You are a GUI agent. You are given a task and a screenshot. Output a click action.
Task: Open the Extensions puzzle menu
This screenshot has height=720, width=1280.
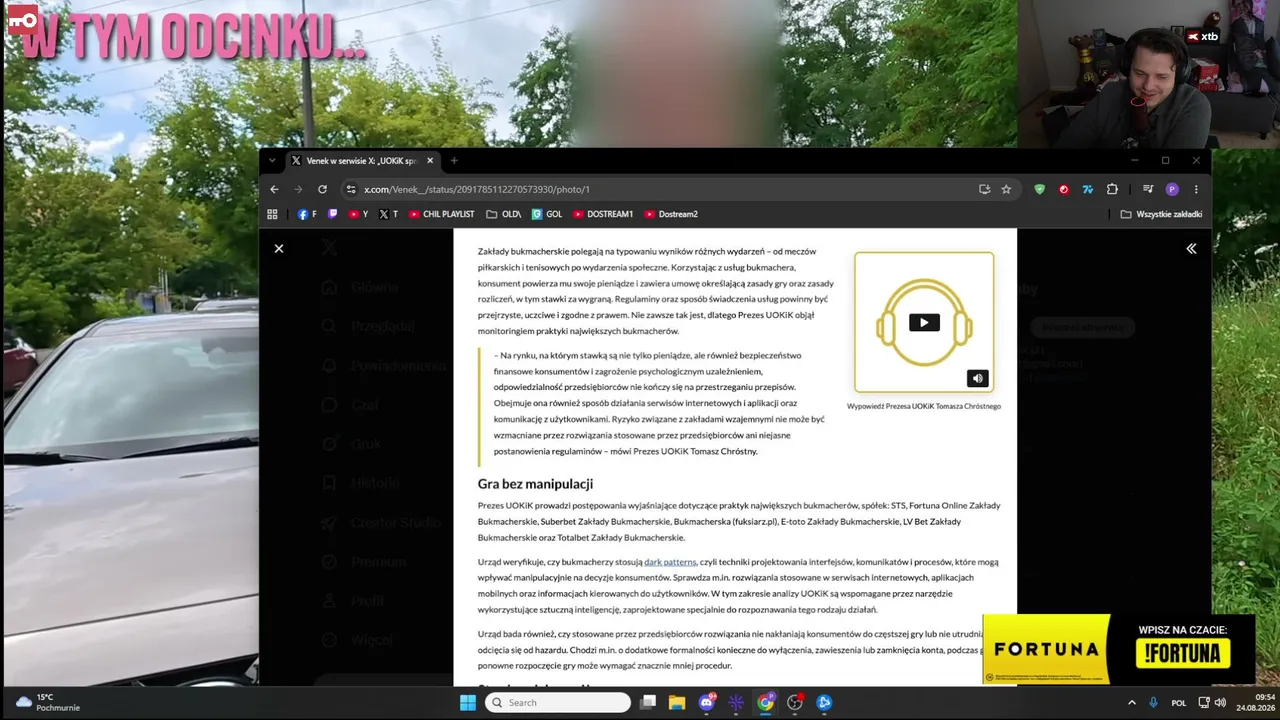1112,189
